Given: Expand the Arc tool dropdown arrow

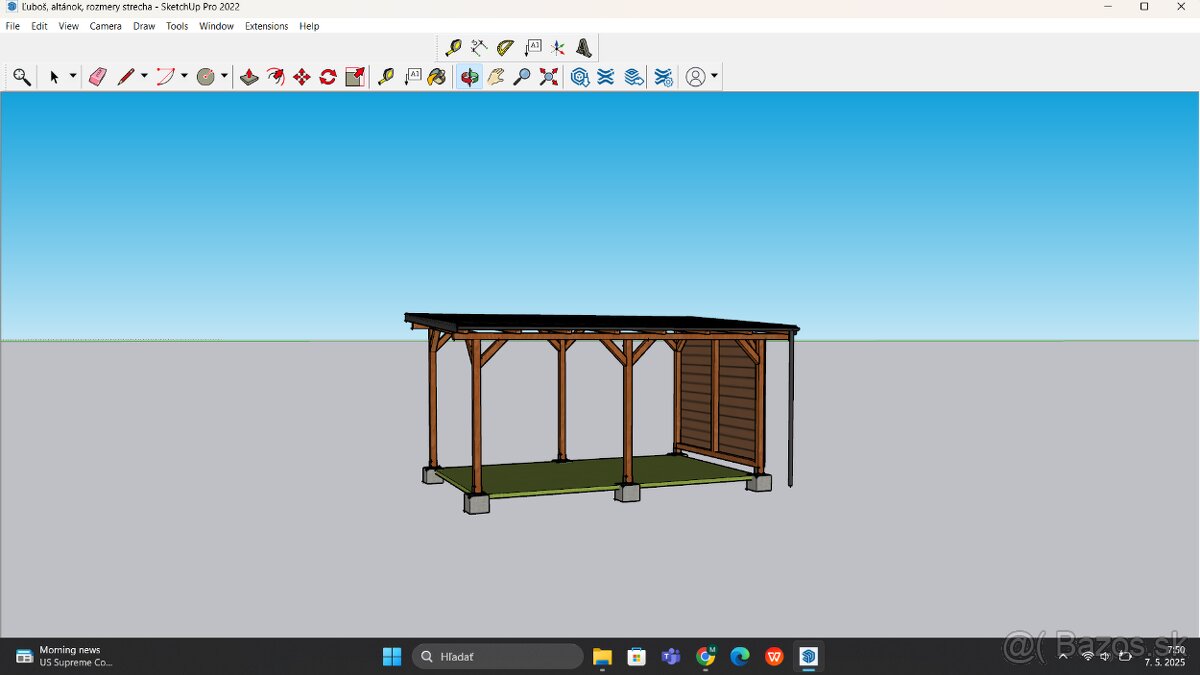Looking at the screenshot, I should pos(184,77).
